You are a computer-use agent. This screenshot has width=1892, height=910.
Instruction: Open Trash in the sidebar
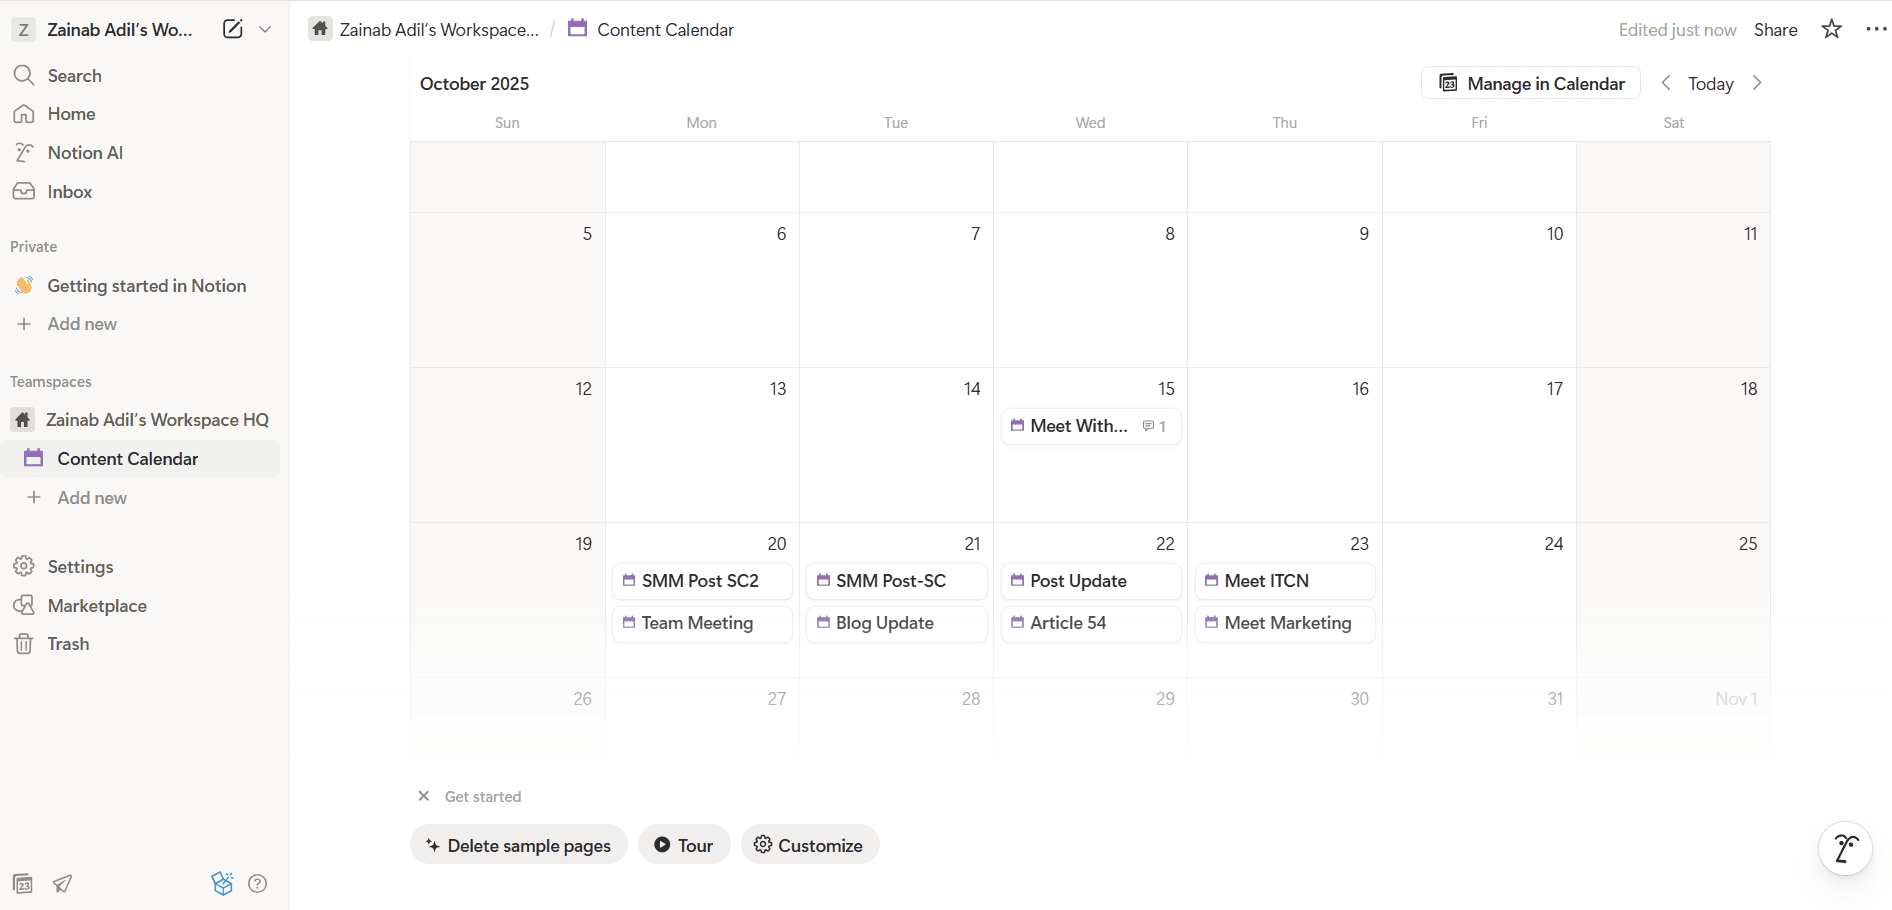(68, 644)
